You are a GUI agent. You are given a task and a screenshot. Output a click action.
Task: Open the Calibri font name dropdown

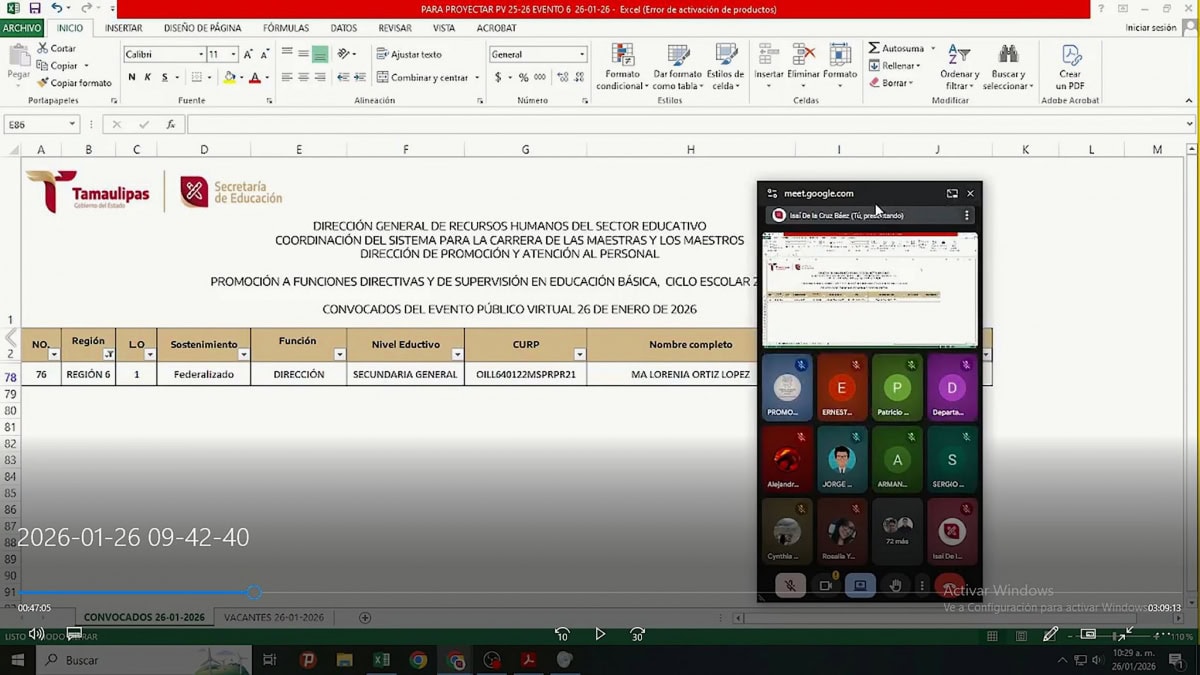click(200, 54)
